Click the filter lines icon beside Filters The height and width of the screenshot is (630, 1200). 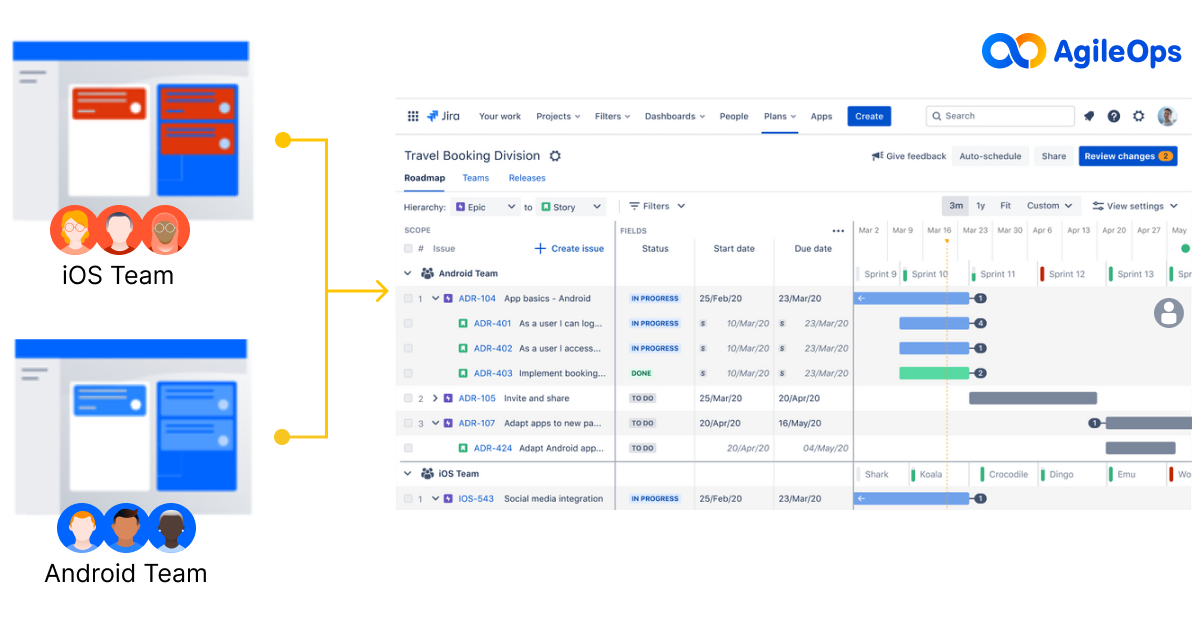[634, 206]
